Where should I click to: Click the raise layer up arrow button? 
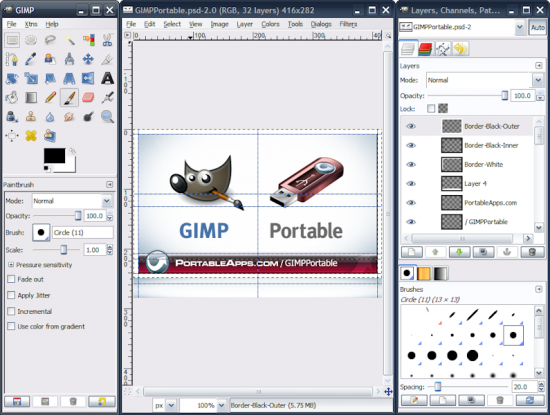coord(435,252)
